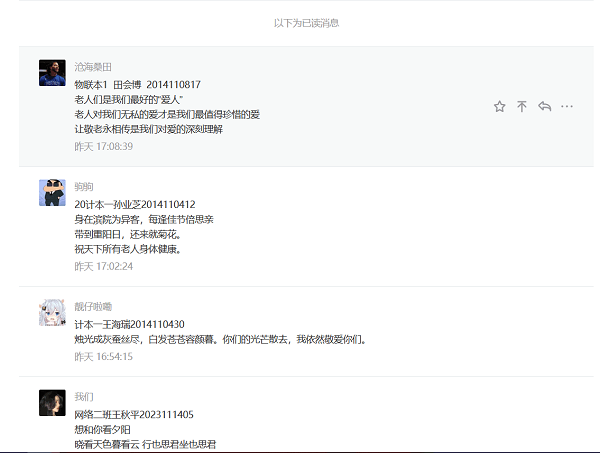The image size is (600, 453).
Task: Open 我们 username link
Action: (84, 397)
